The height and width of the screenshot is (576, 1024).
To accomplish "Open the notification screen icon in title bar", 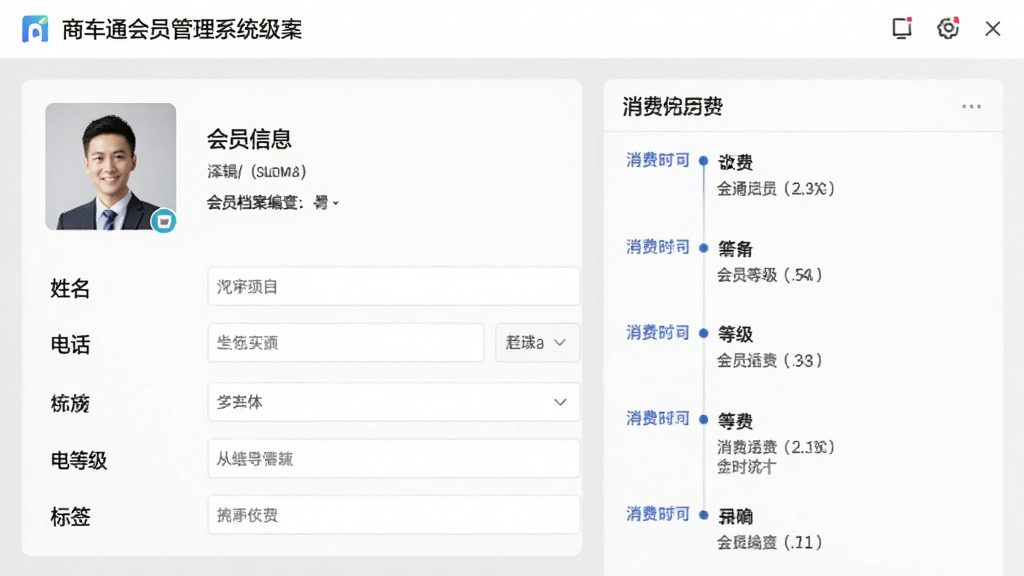I will click(x=902, y=28).
